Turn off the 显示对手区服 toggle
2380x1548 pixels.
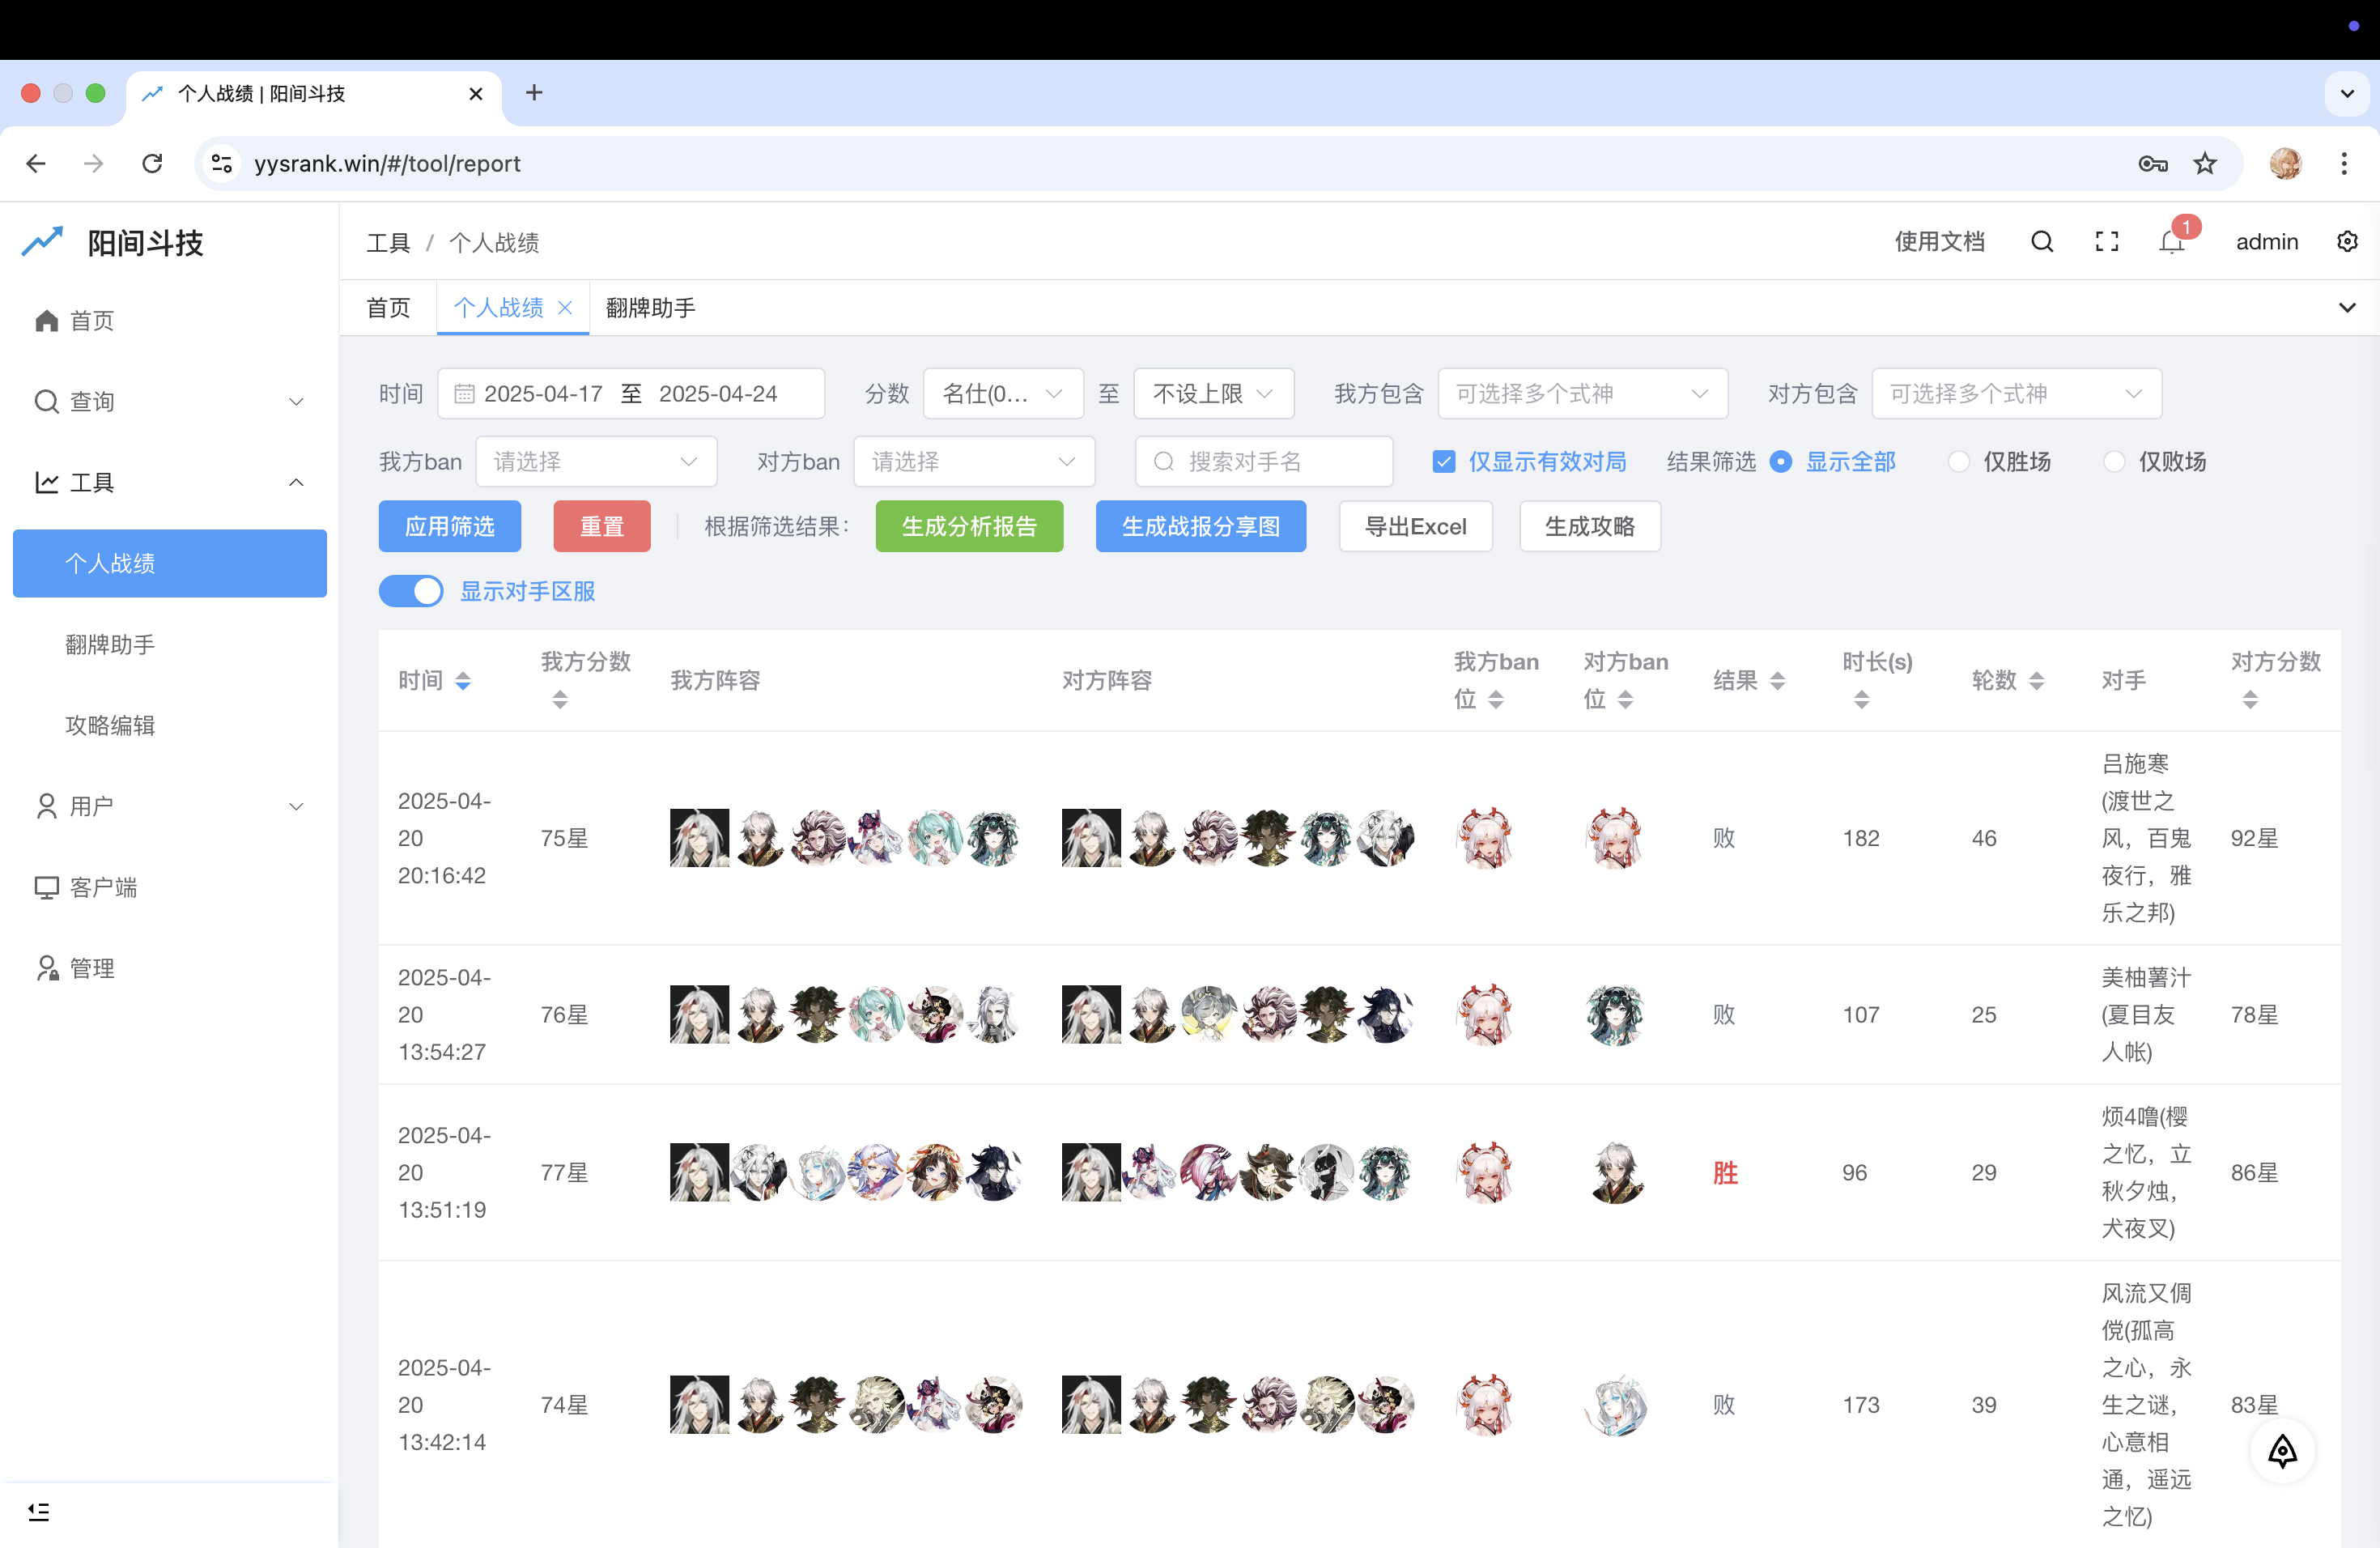click(x=411, y=591)
